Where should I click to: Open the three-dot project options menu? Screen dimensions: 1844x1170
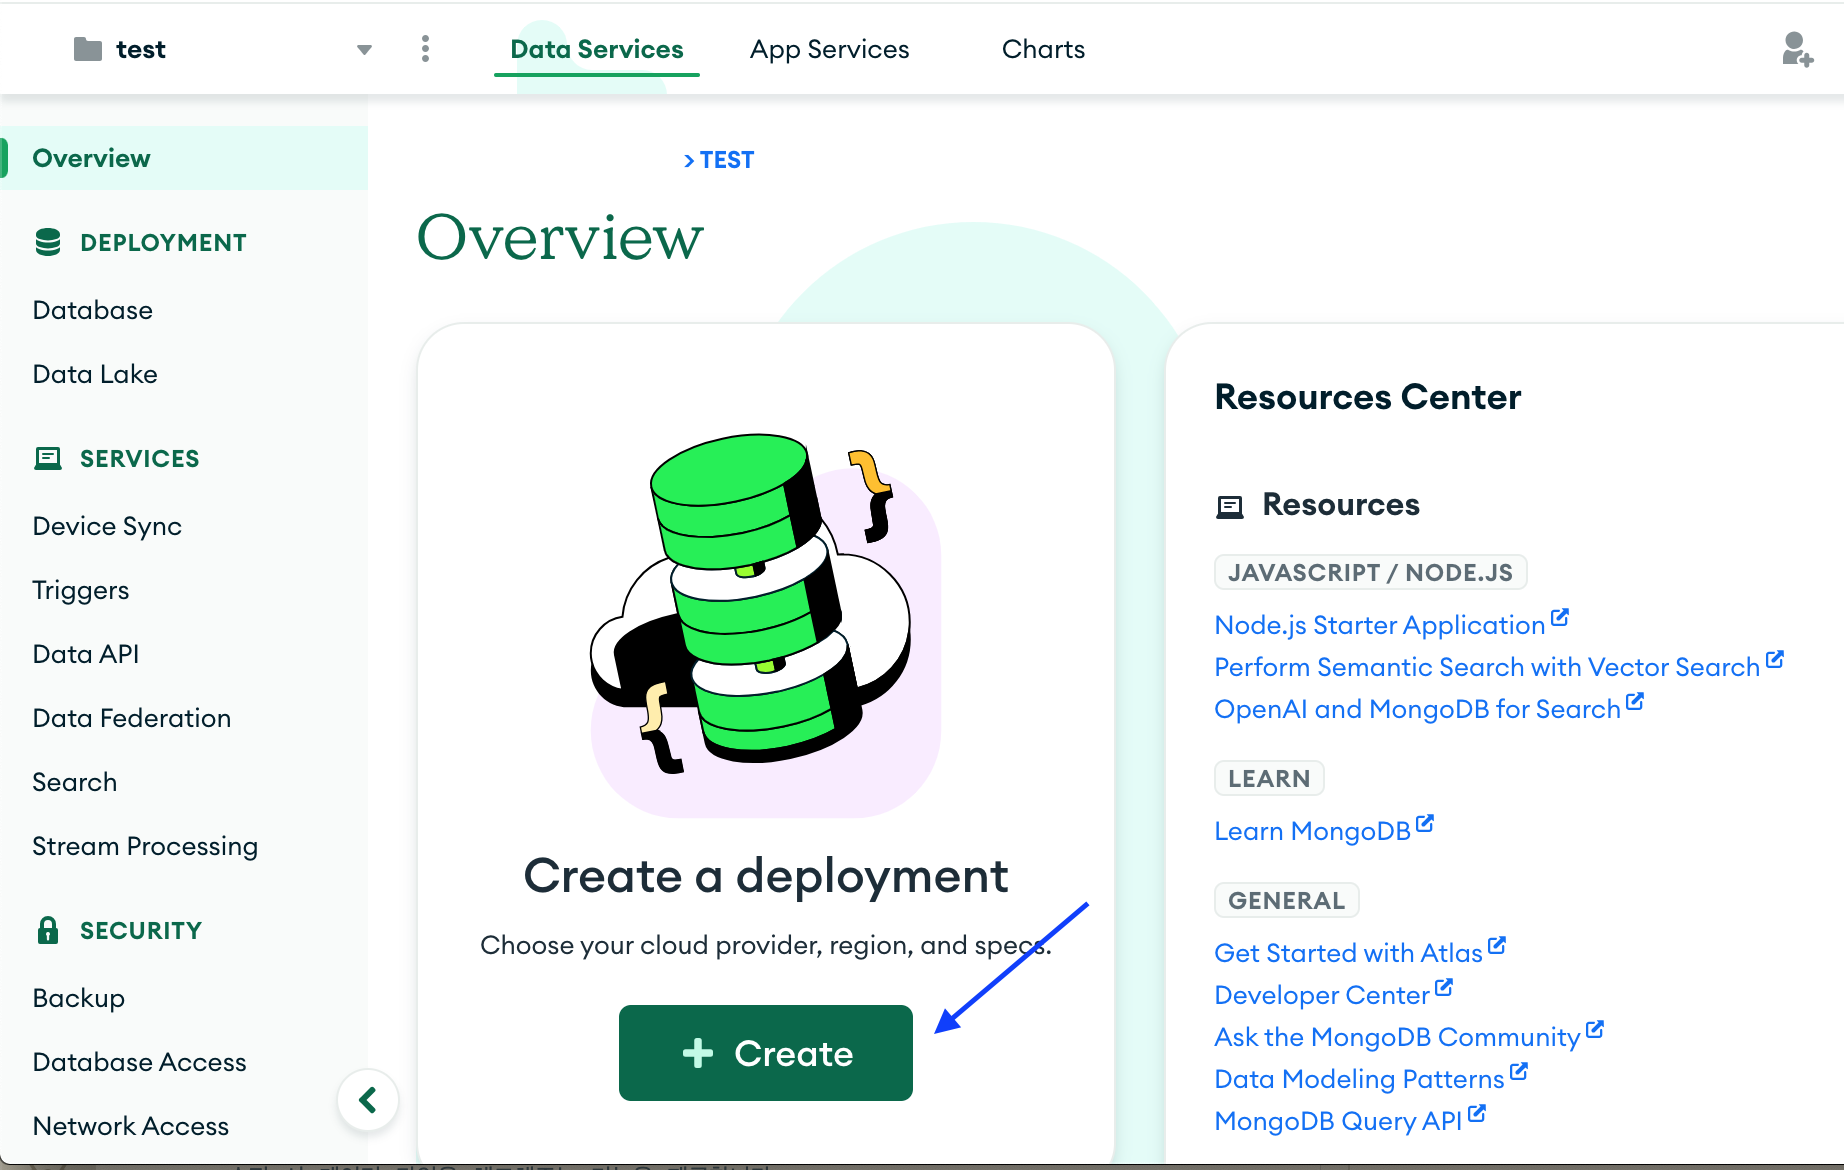(426, 49)
